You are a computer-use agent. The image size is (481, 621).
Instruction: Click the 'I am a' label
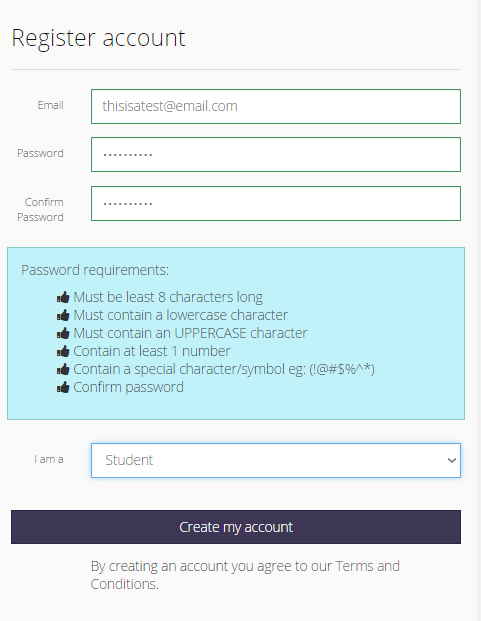tap(49, 459)
